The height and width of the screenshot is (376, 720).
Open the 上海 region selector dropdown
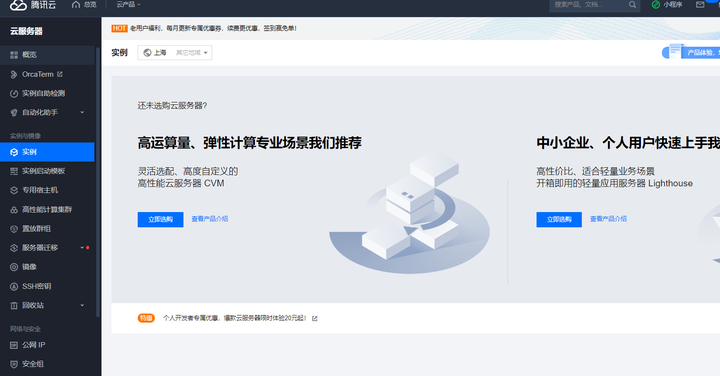pyautogui.click(x=174, y=53)
